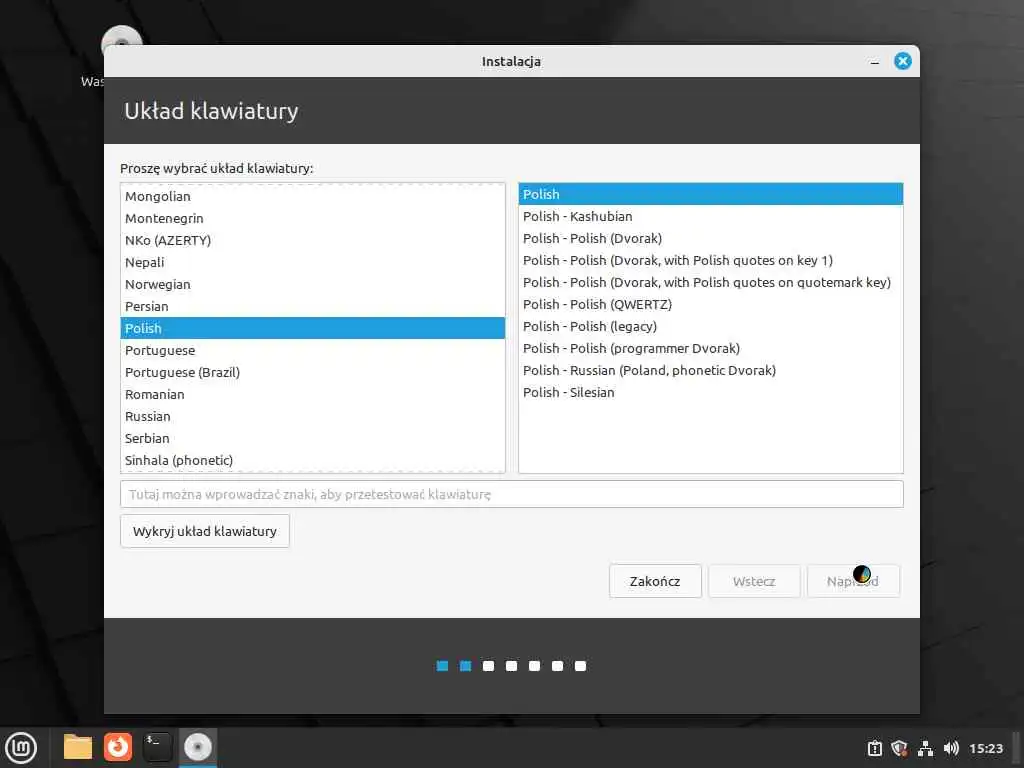
Task: Select Polish - Kashubian variant
Action: 711,216
